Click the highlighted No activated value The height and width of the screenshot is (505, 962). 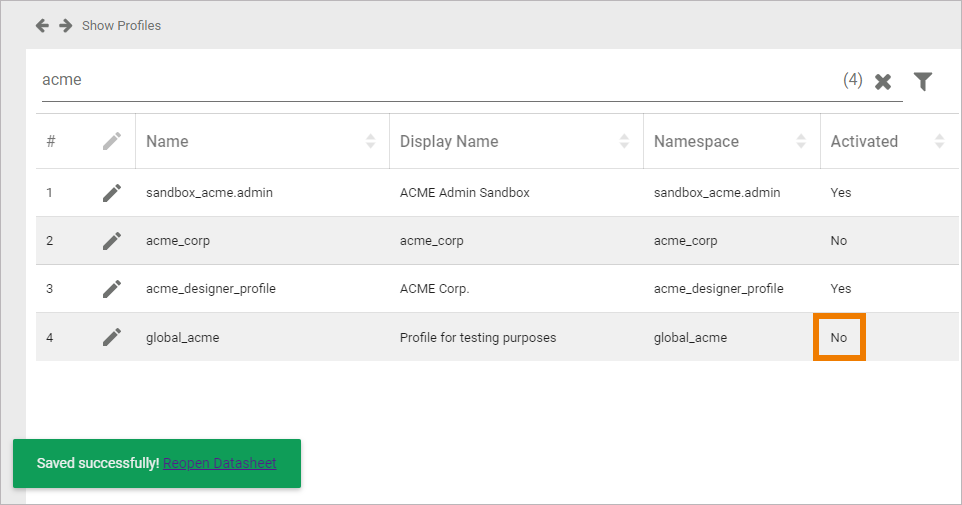839,338
